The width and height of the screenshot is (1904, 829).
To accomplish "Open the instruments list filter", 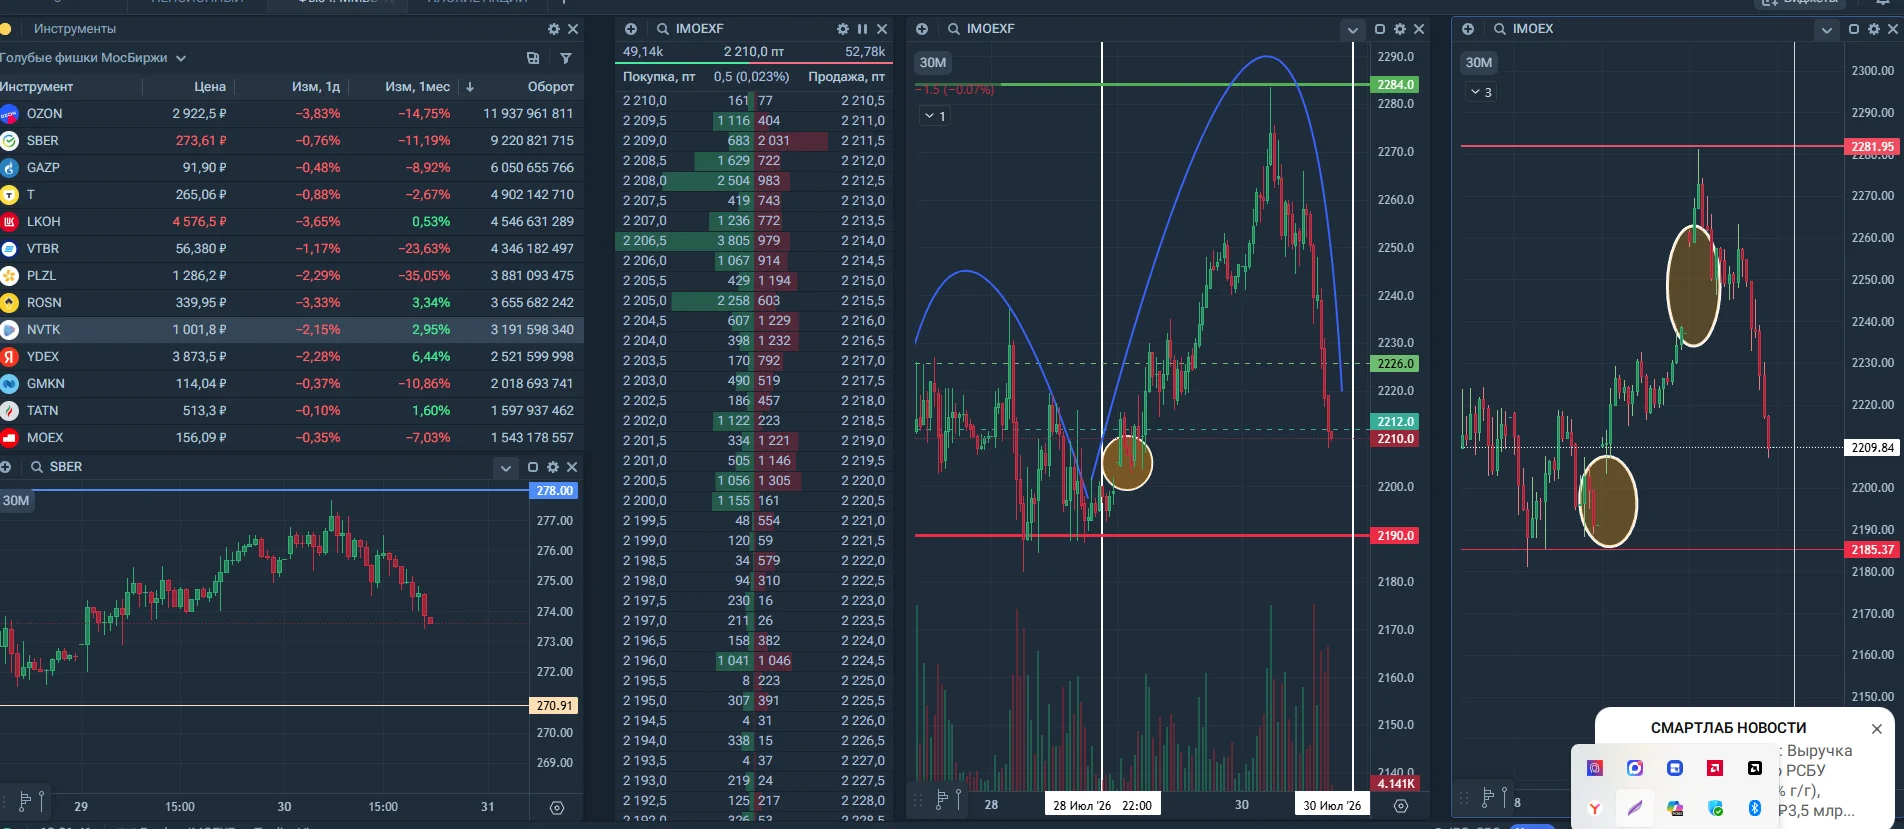I will tap(566, 58).
